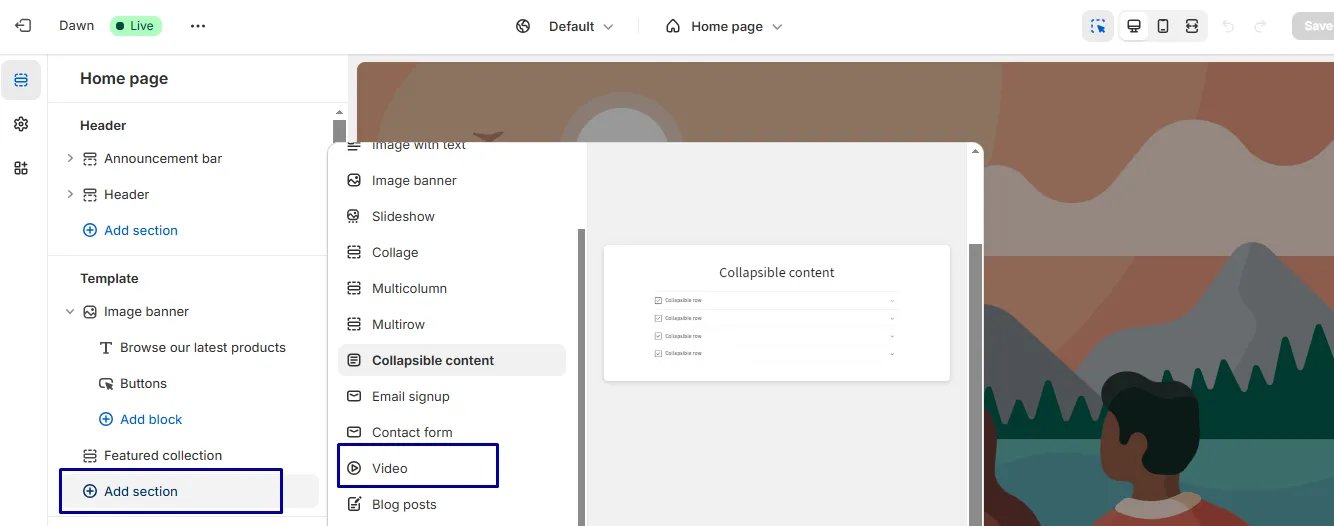Click the Image banner section icon in sidebar
Viewport: 1334px width, 526px height.
pos(90,311)
